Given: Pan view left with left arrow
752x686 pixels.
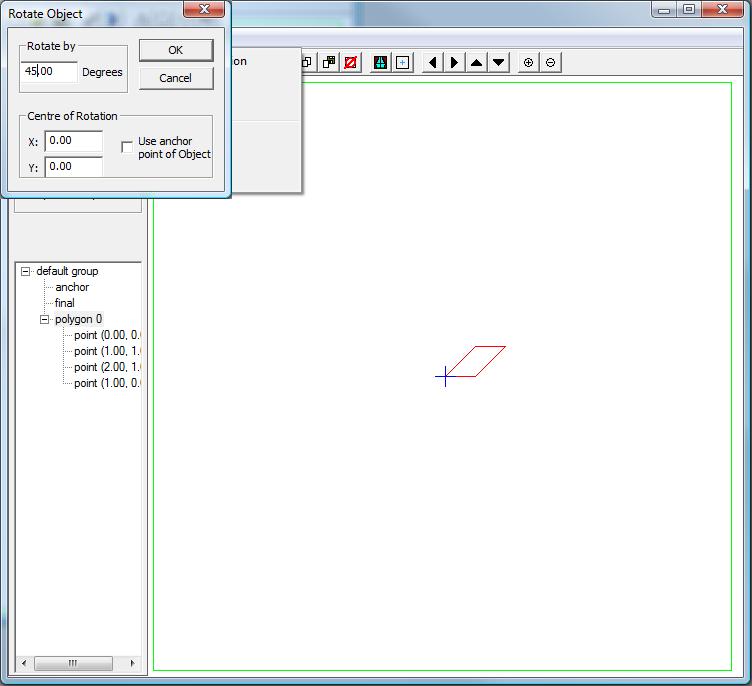Looking at the screenshot, I should (x=432, y=62).
